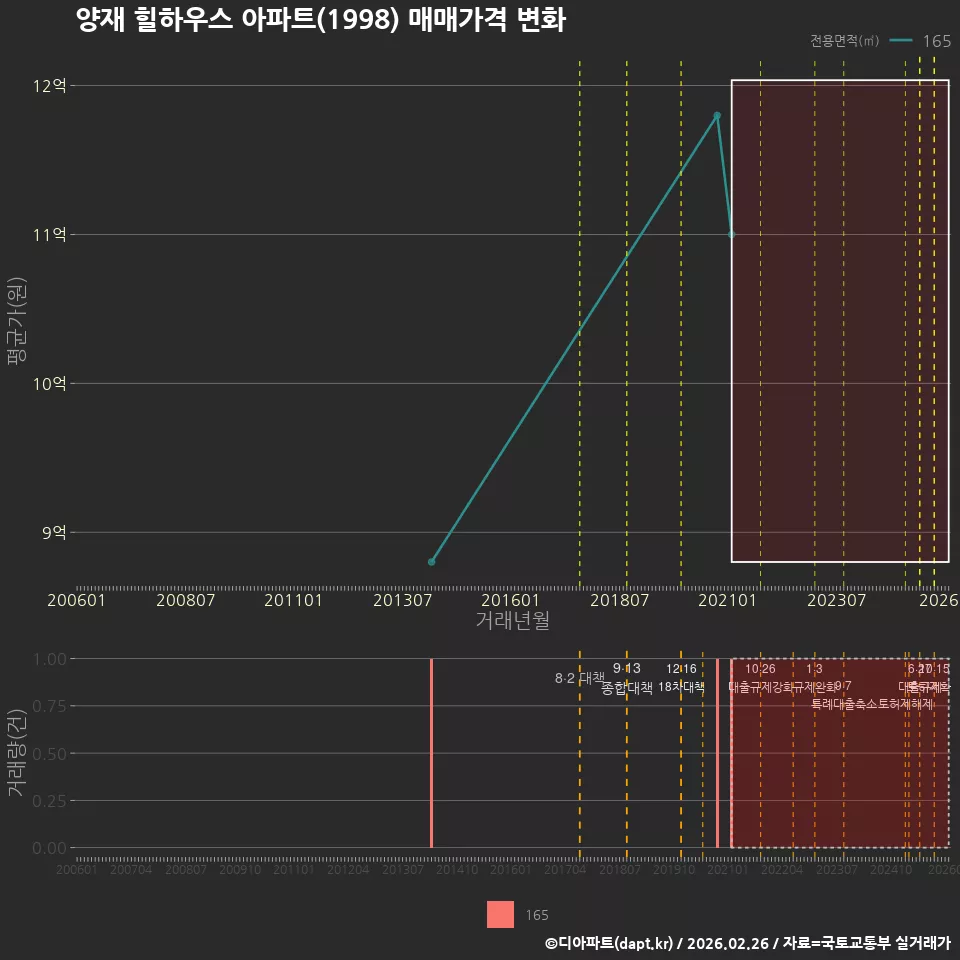Click the 8·2 대책 policy label
This screenshot has height=960, width=960.
(x=579, y=678)
